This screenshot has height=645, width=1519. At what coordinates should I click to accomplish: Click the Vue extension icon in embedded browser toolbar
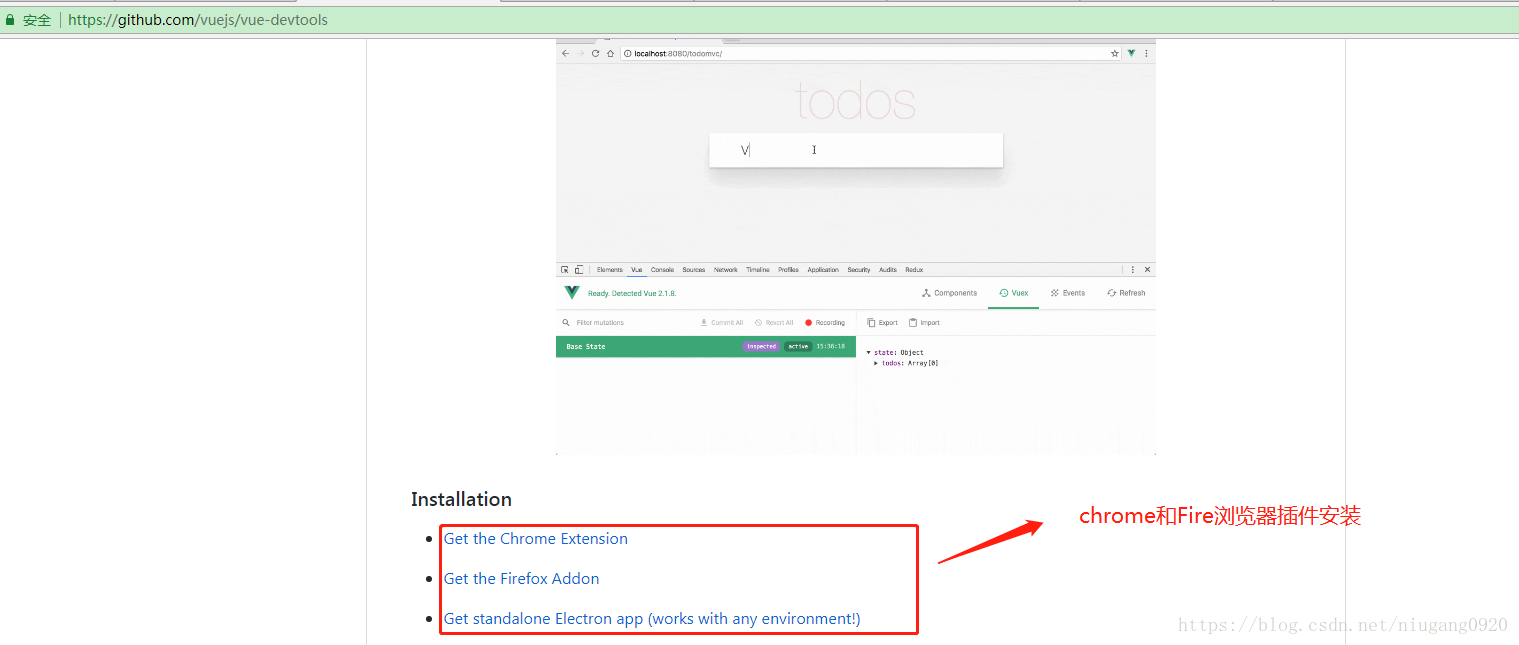(1131, 54)
